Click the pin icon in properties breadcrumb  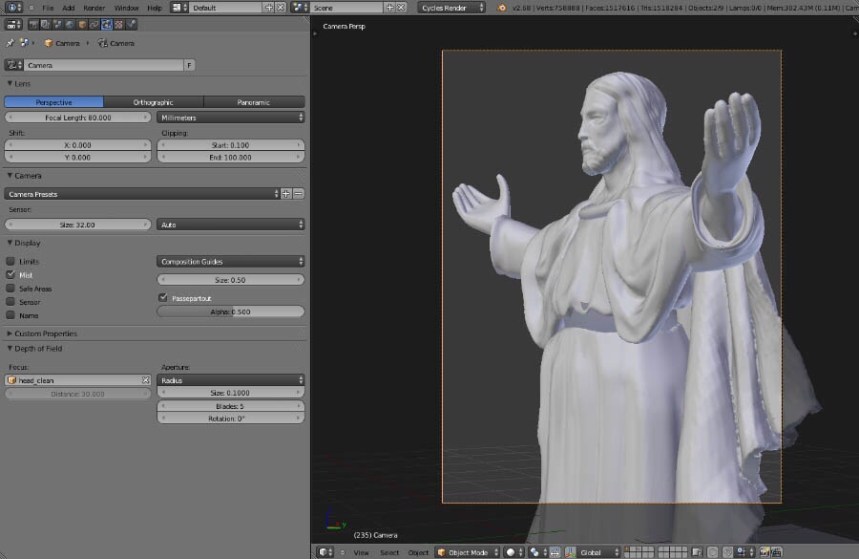[x=12, y=43]
